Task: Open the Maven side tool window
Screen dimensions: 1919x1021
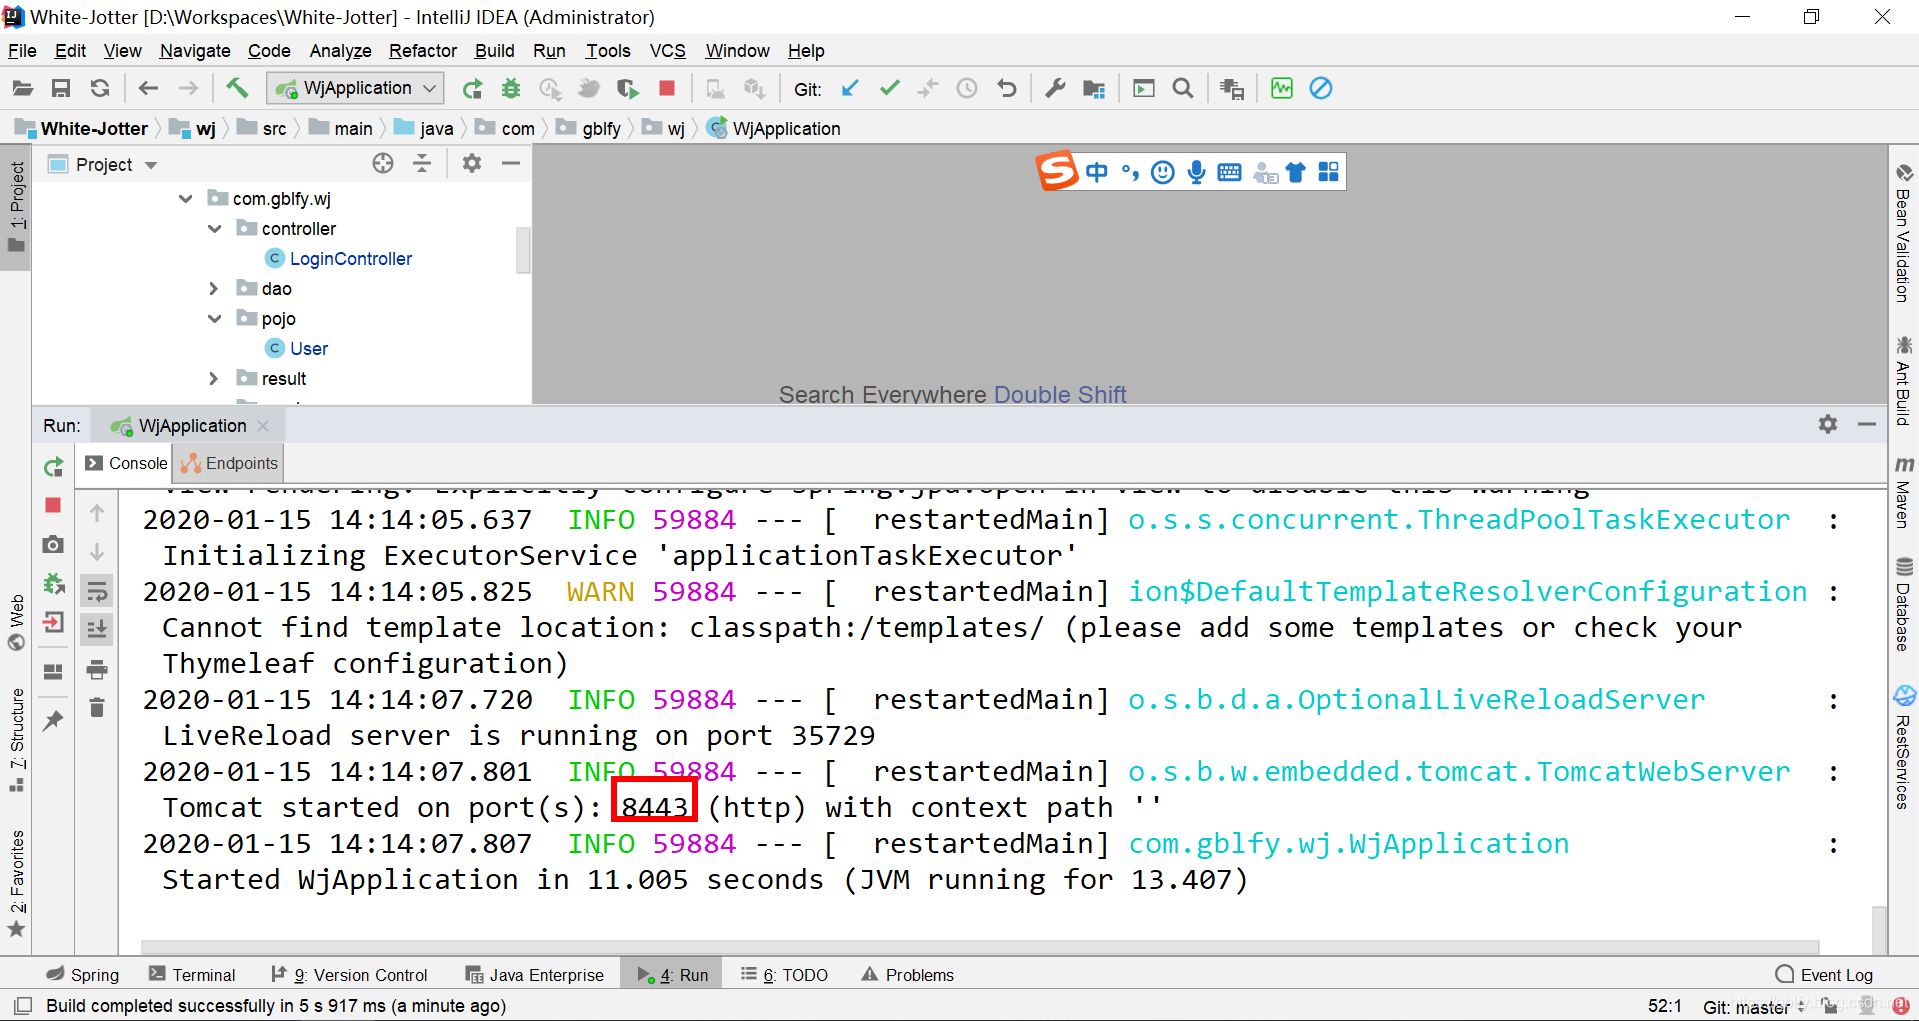Action: (1904, 492)
